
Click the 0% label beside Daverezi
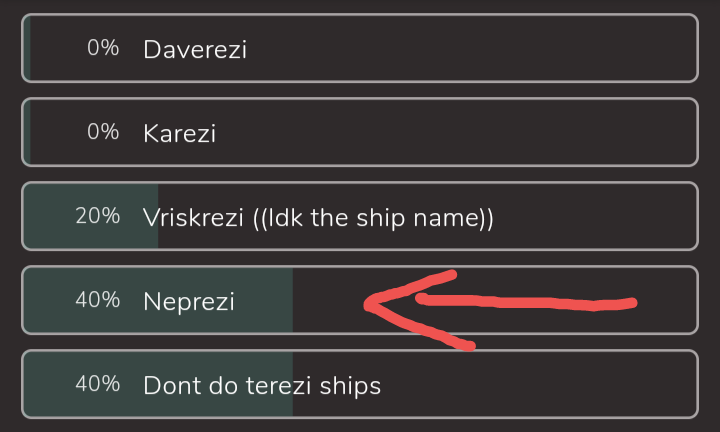(x=103, y=48)
